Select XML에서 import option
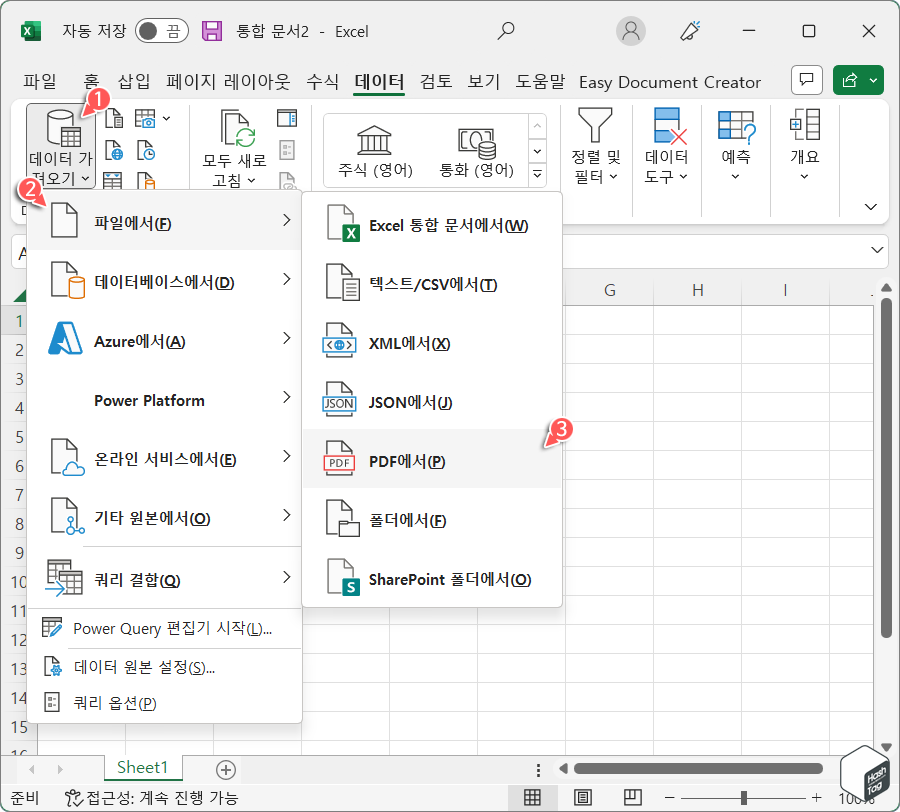The height and width of the screenshot is (812, 900). click(400, 341)
